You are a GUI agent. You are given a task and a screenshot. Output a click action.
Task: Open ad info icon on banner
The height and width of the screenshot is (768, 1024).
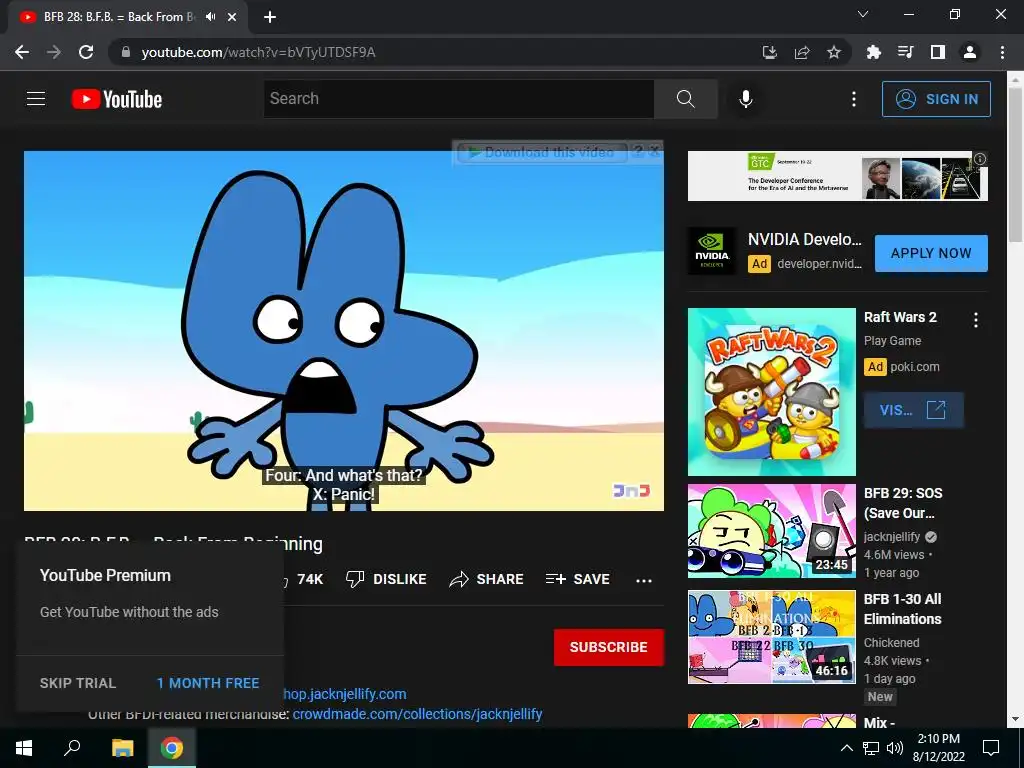[980, 159]
